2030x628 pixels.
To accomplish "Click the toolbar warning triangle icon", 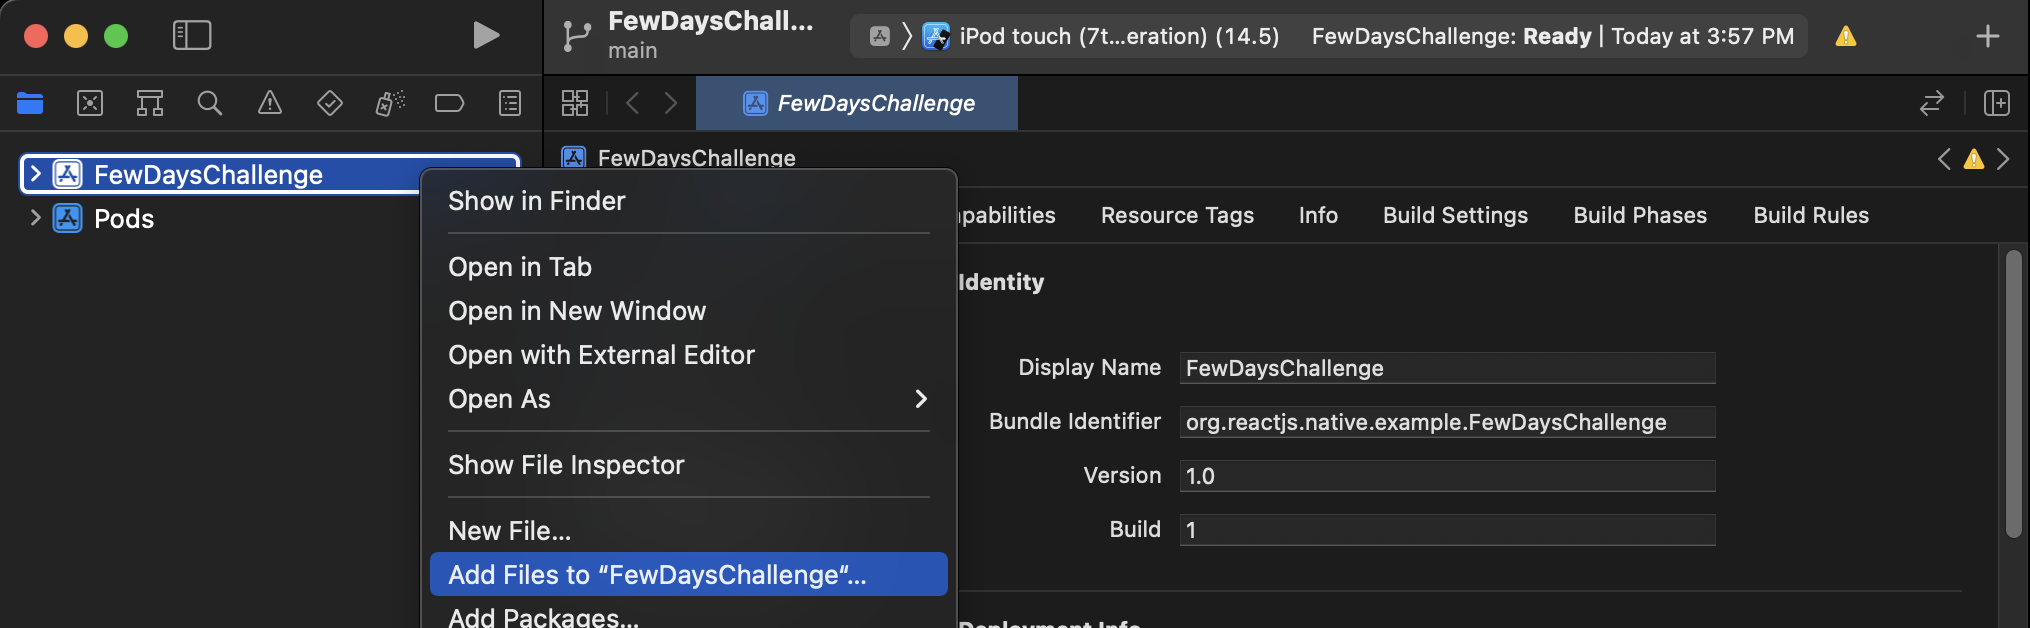I will (1846, 37).
